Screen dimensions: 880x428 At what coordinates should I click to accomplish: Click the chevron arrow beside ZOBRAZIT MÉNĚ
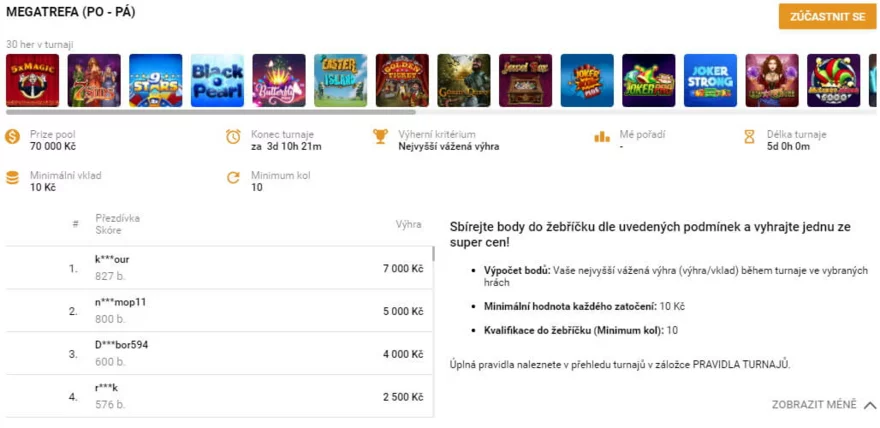870,405
